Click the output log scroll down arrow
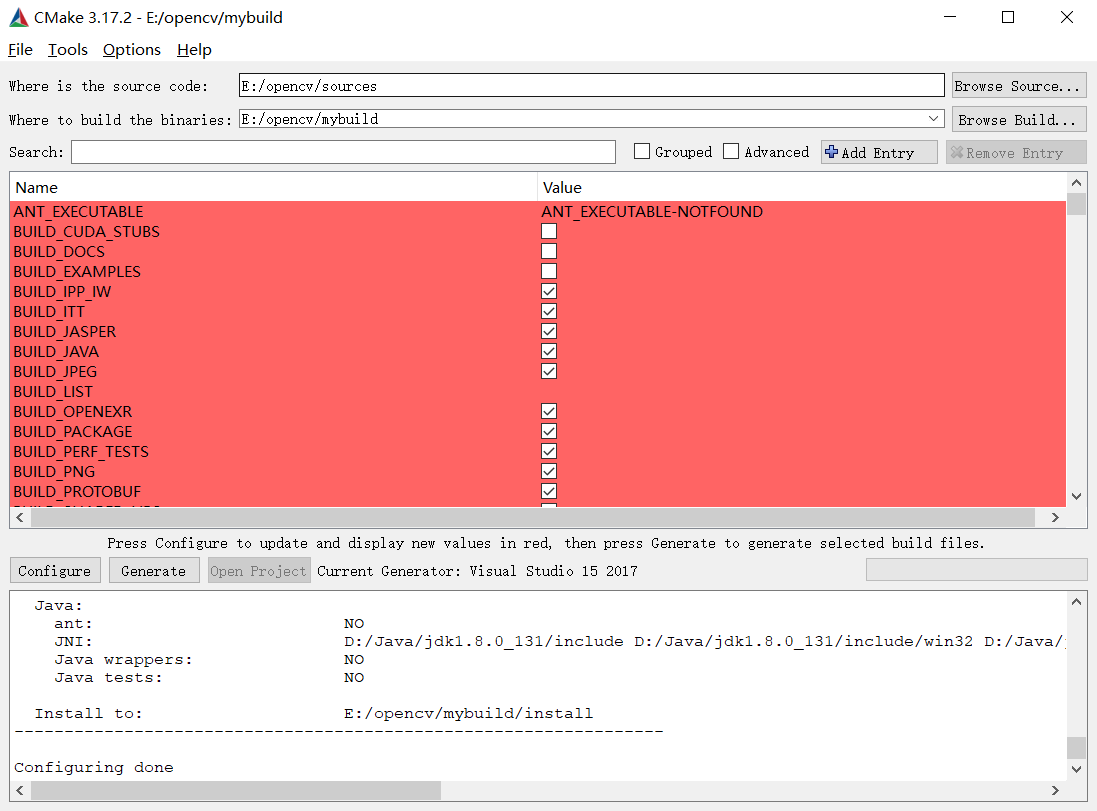The width and height of the screenshot is (1097, 811). 1076,769
